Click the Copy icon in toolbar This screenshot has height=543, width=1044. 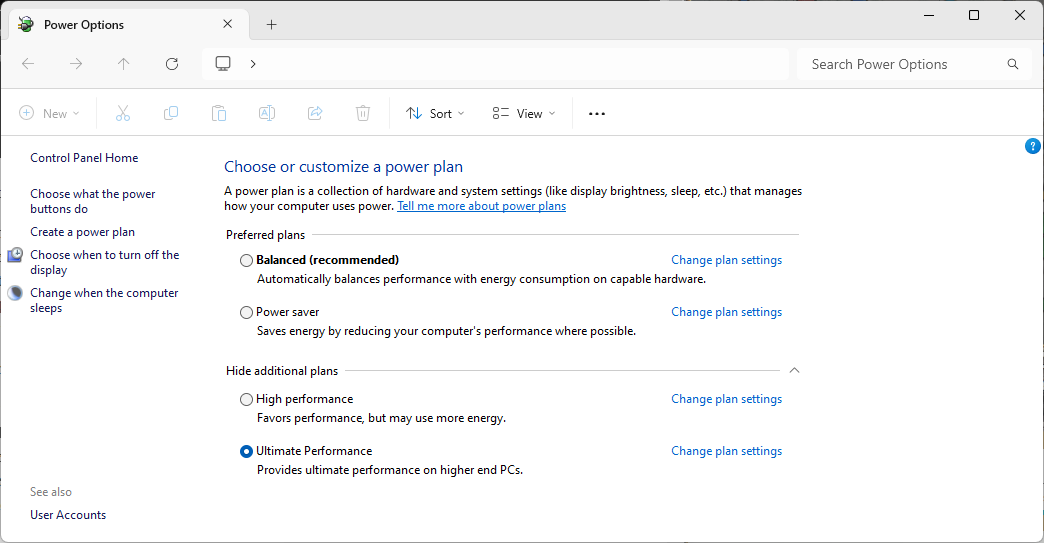[x=171, y=114]
